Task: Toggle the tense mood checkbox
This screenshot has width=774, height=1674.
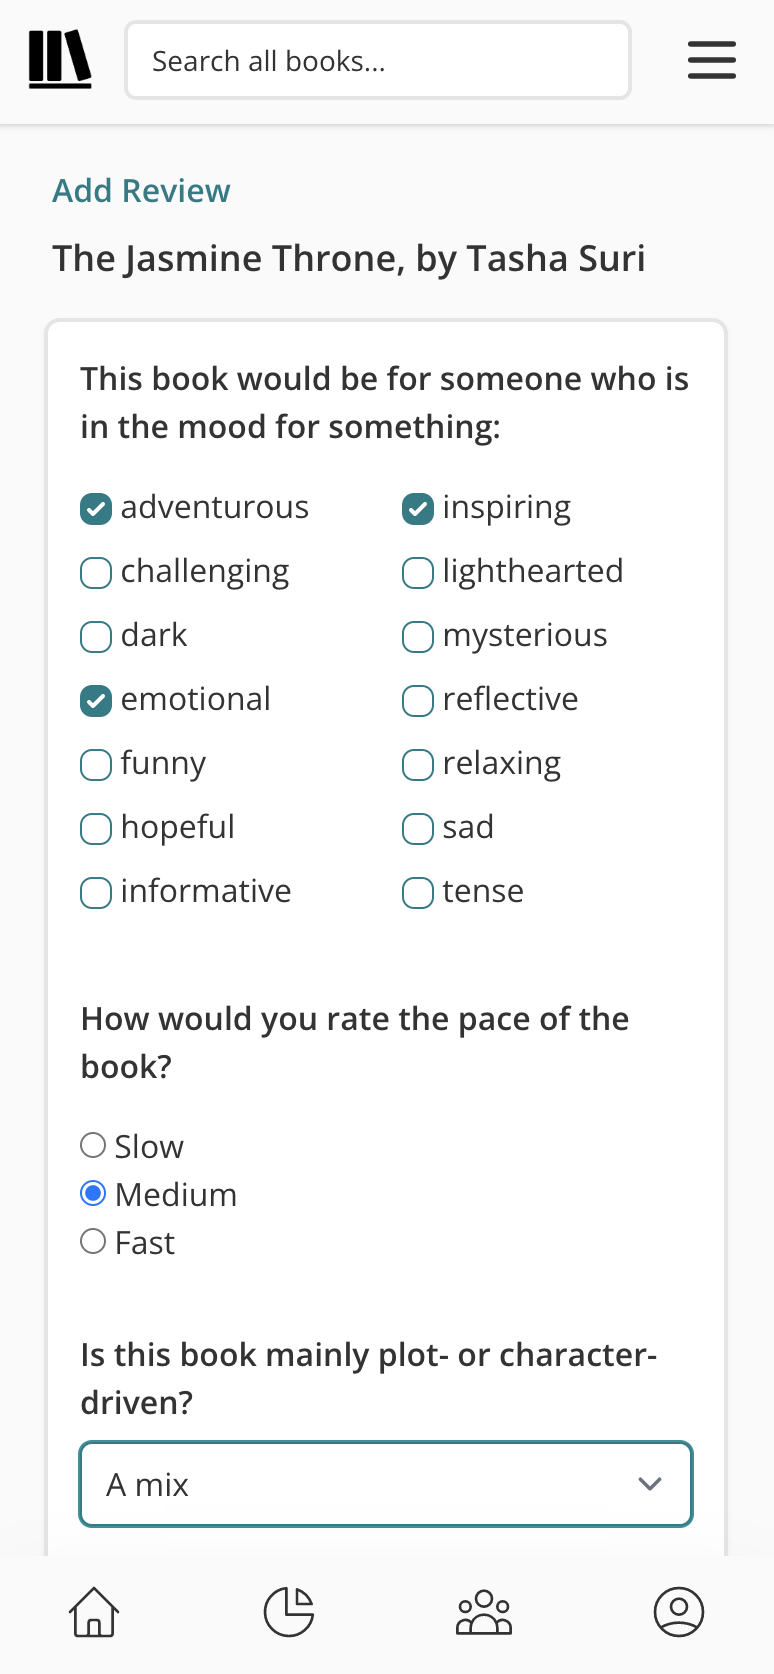Action: click(417, 892)
